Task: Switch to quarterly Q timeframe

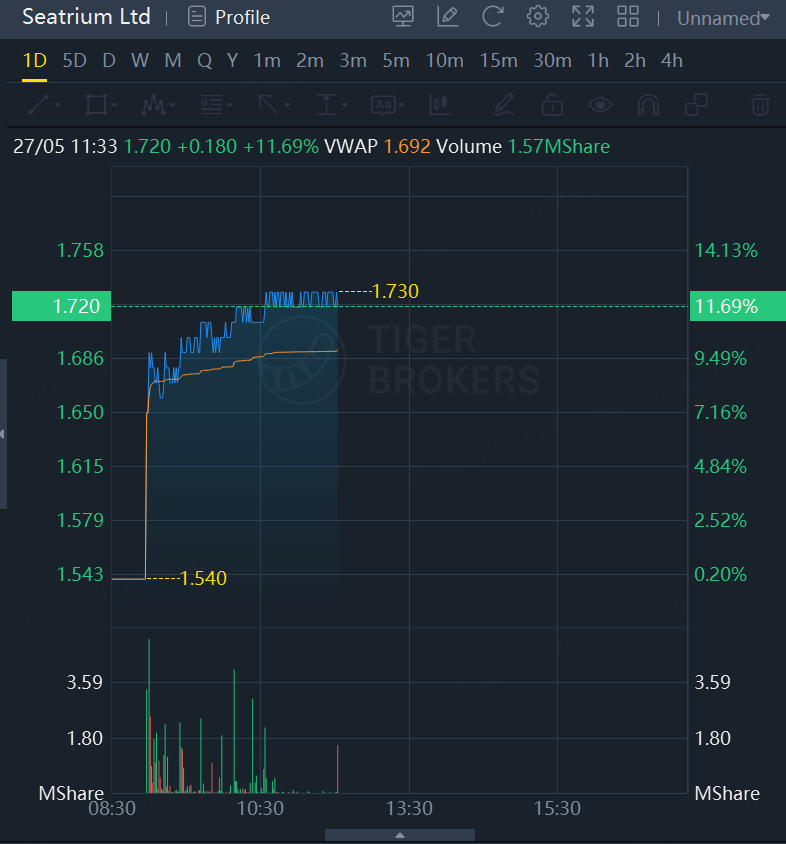Action: point(205,61)
